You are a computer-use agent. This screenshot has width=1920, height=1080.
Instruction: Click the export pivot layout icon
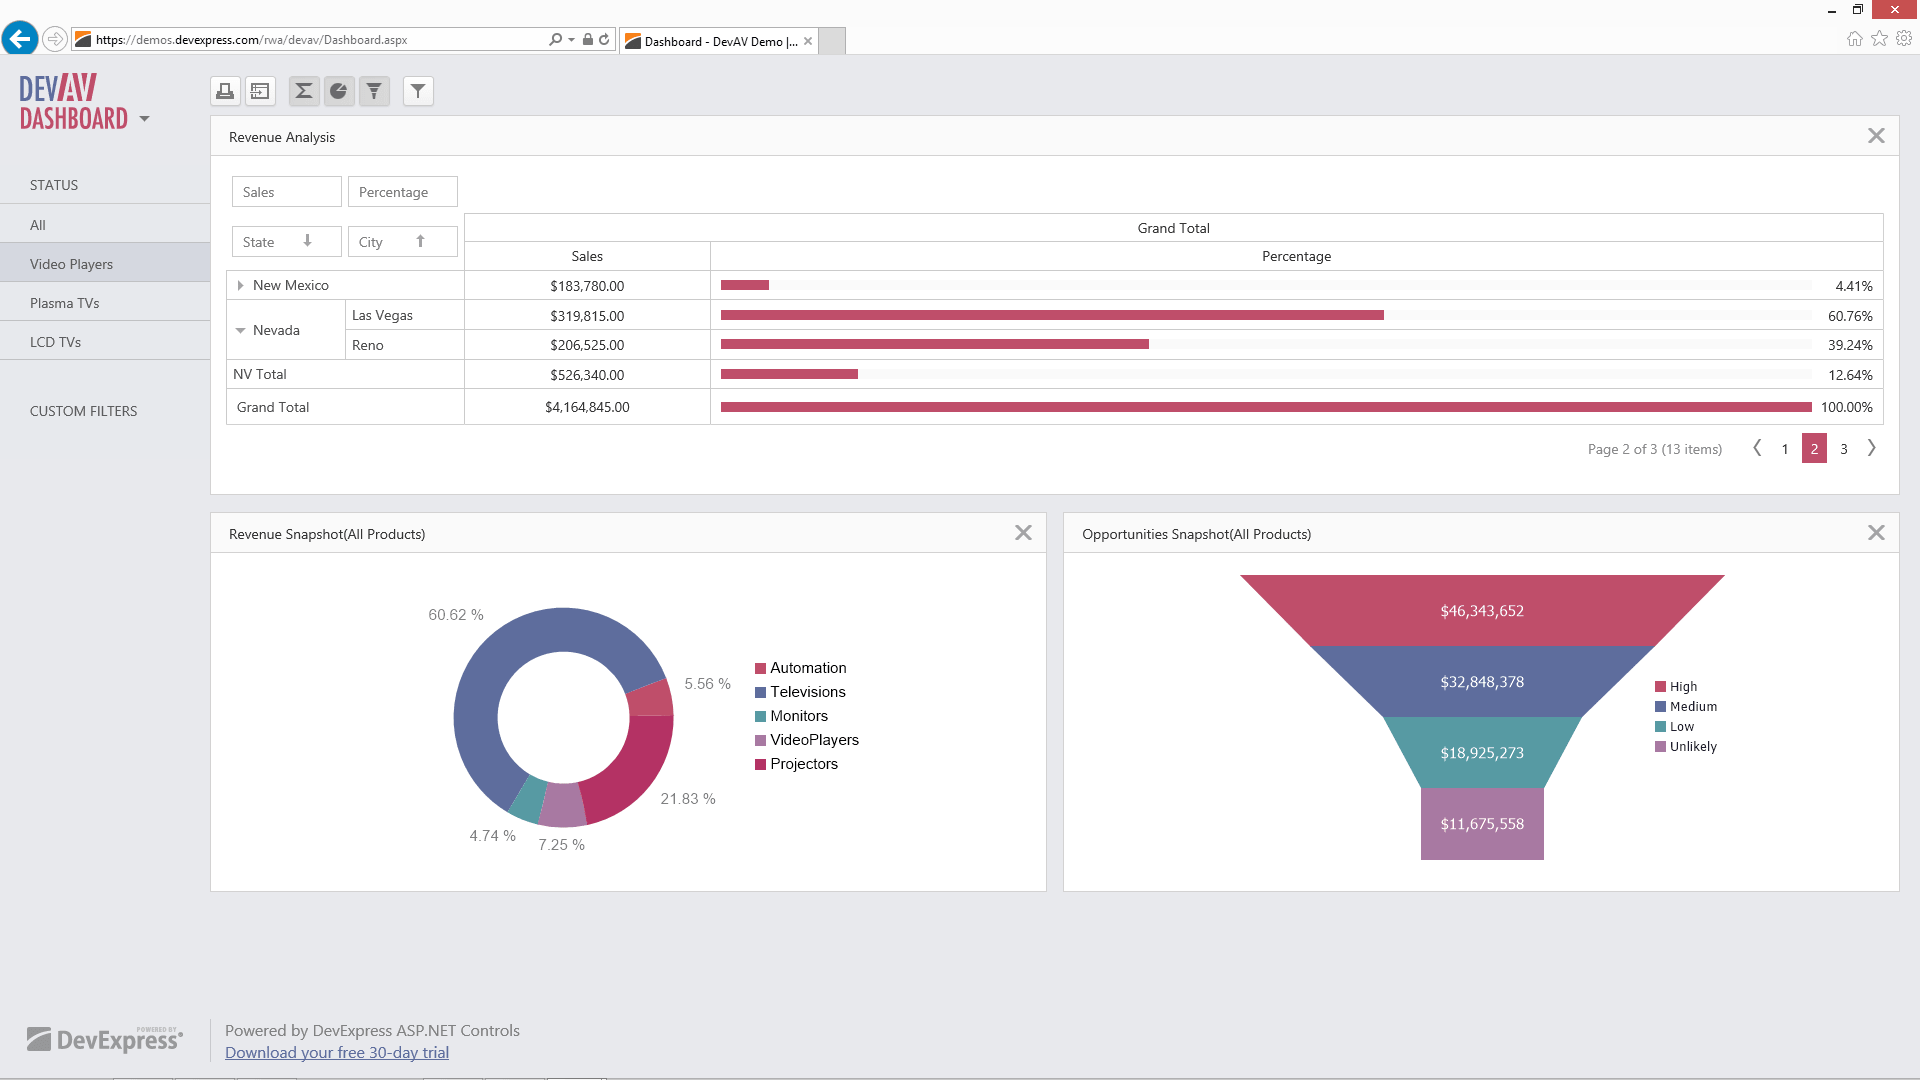[260, 91]
